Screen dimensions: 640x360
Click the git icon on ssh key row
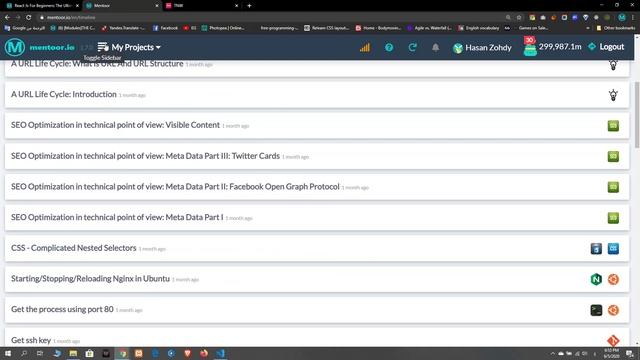tap(613, 340)
